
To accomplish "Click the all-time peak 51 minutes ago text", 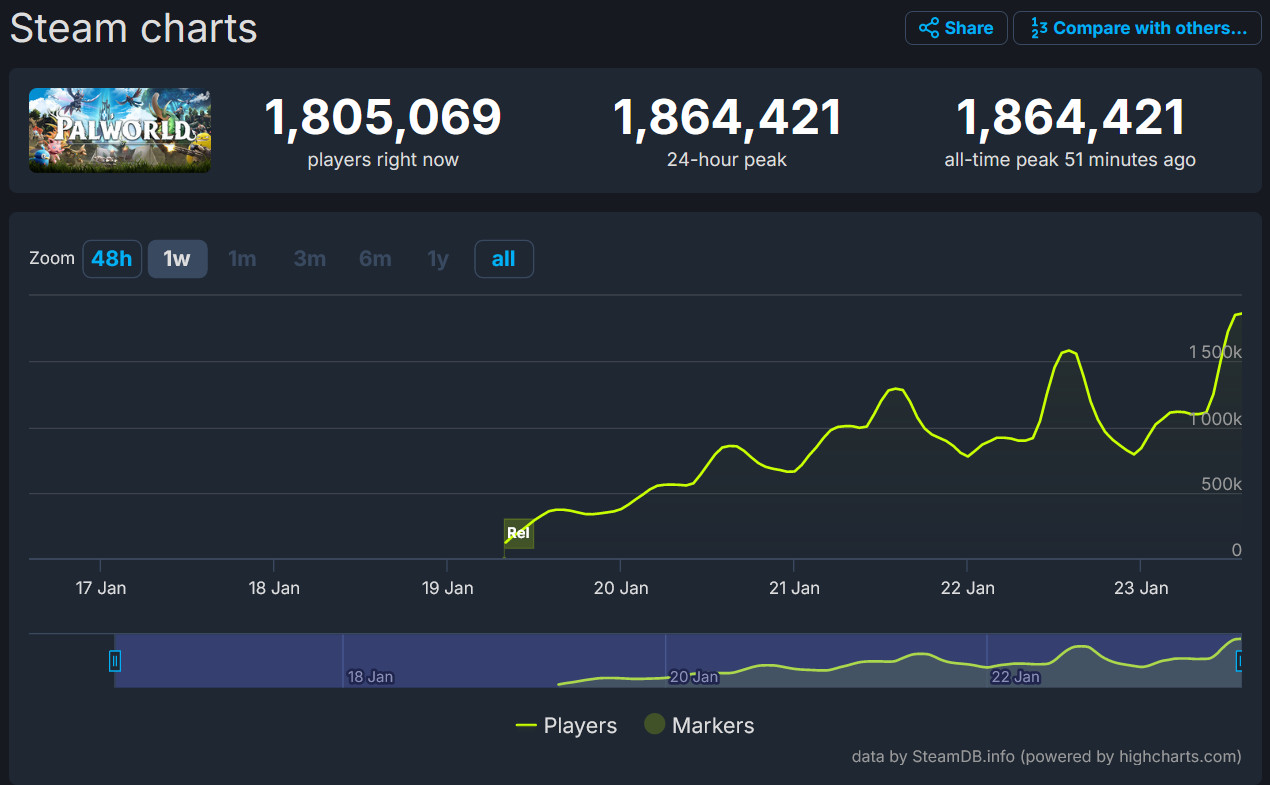I will click(1070, 160).
